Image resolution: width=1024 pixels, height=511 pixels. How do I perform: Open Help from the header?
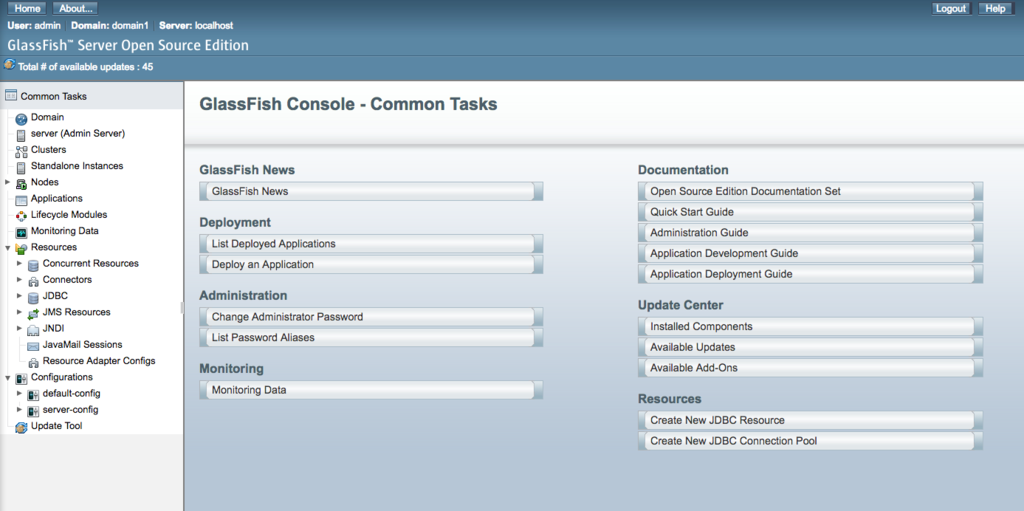click(996, 8)
